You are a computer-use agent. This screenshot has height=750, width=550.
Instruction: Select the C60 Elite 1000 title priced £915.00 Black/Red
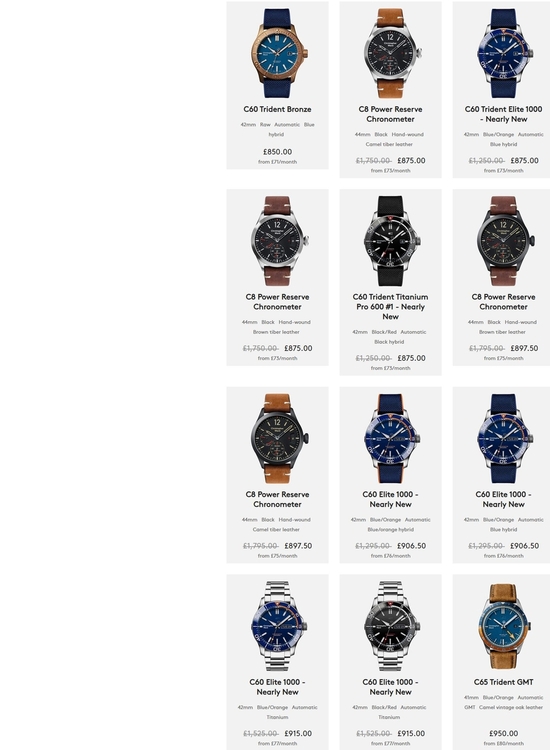[391, 687]
